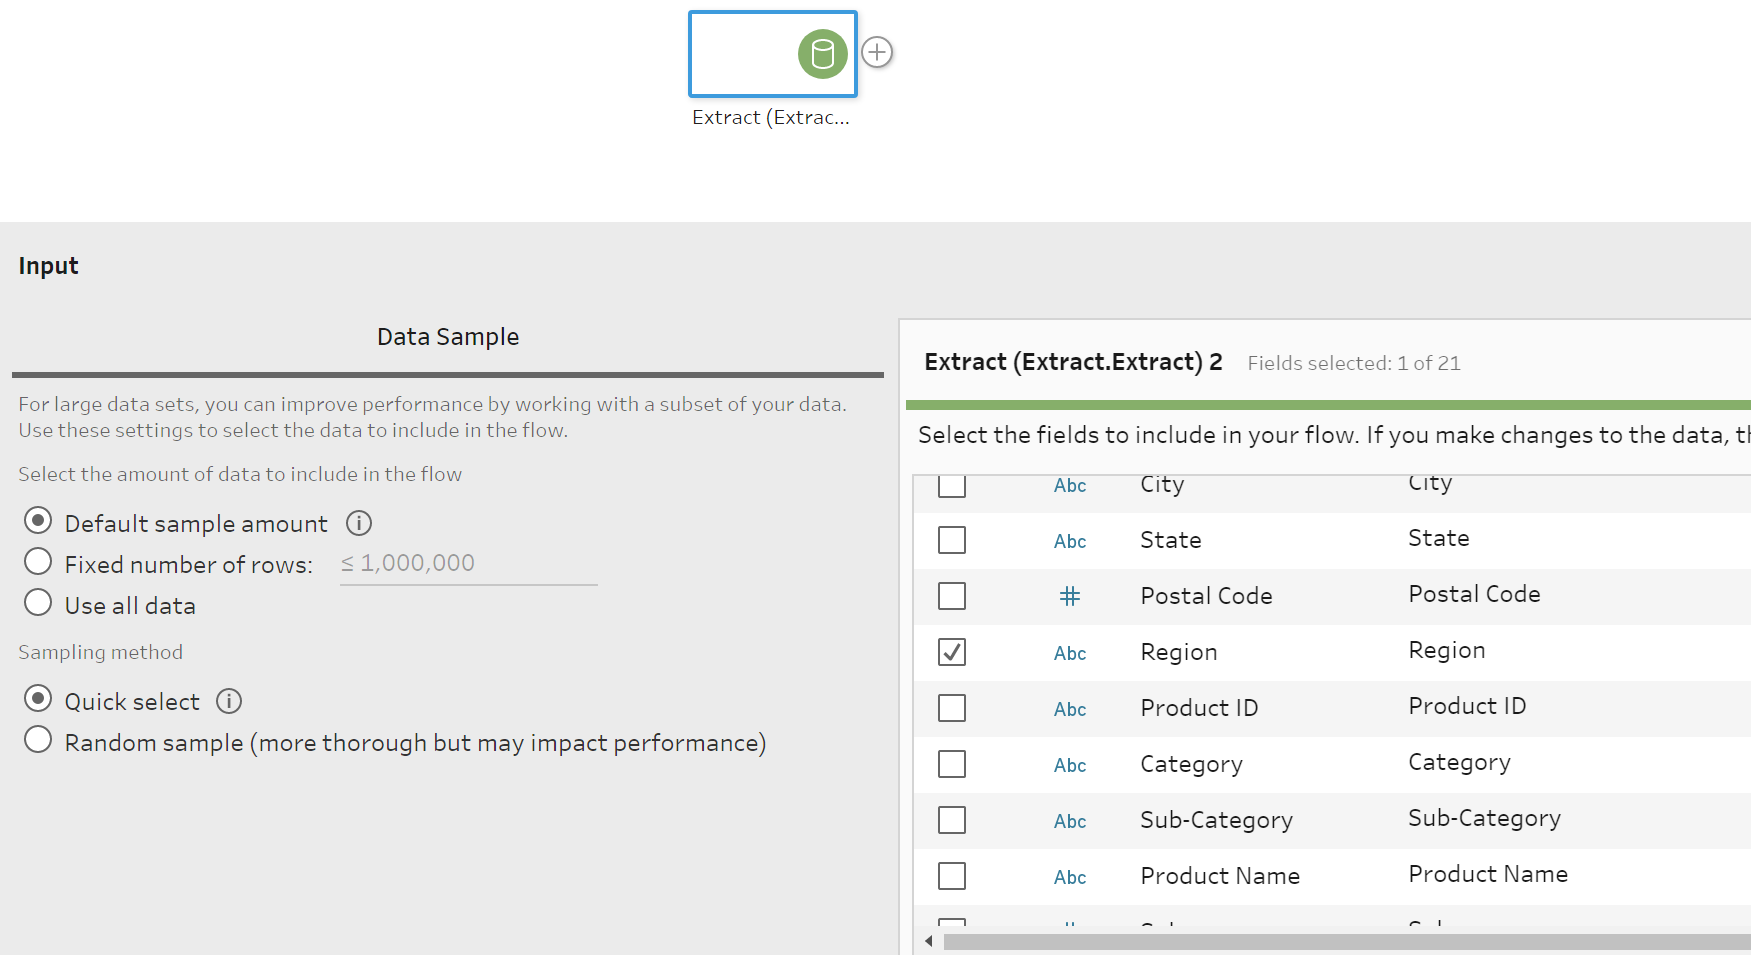Click the info icon beside Quick select
The height and width of the screenshot is (955, 1751).
click(x=228, y=700)
